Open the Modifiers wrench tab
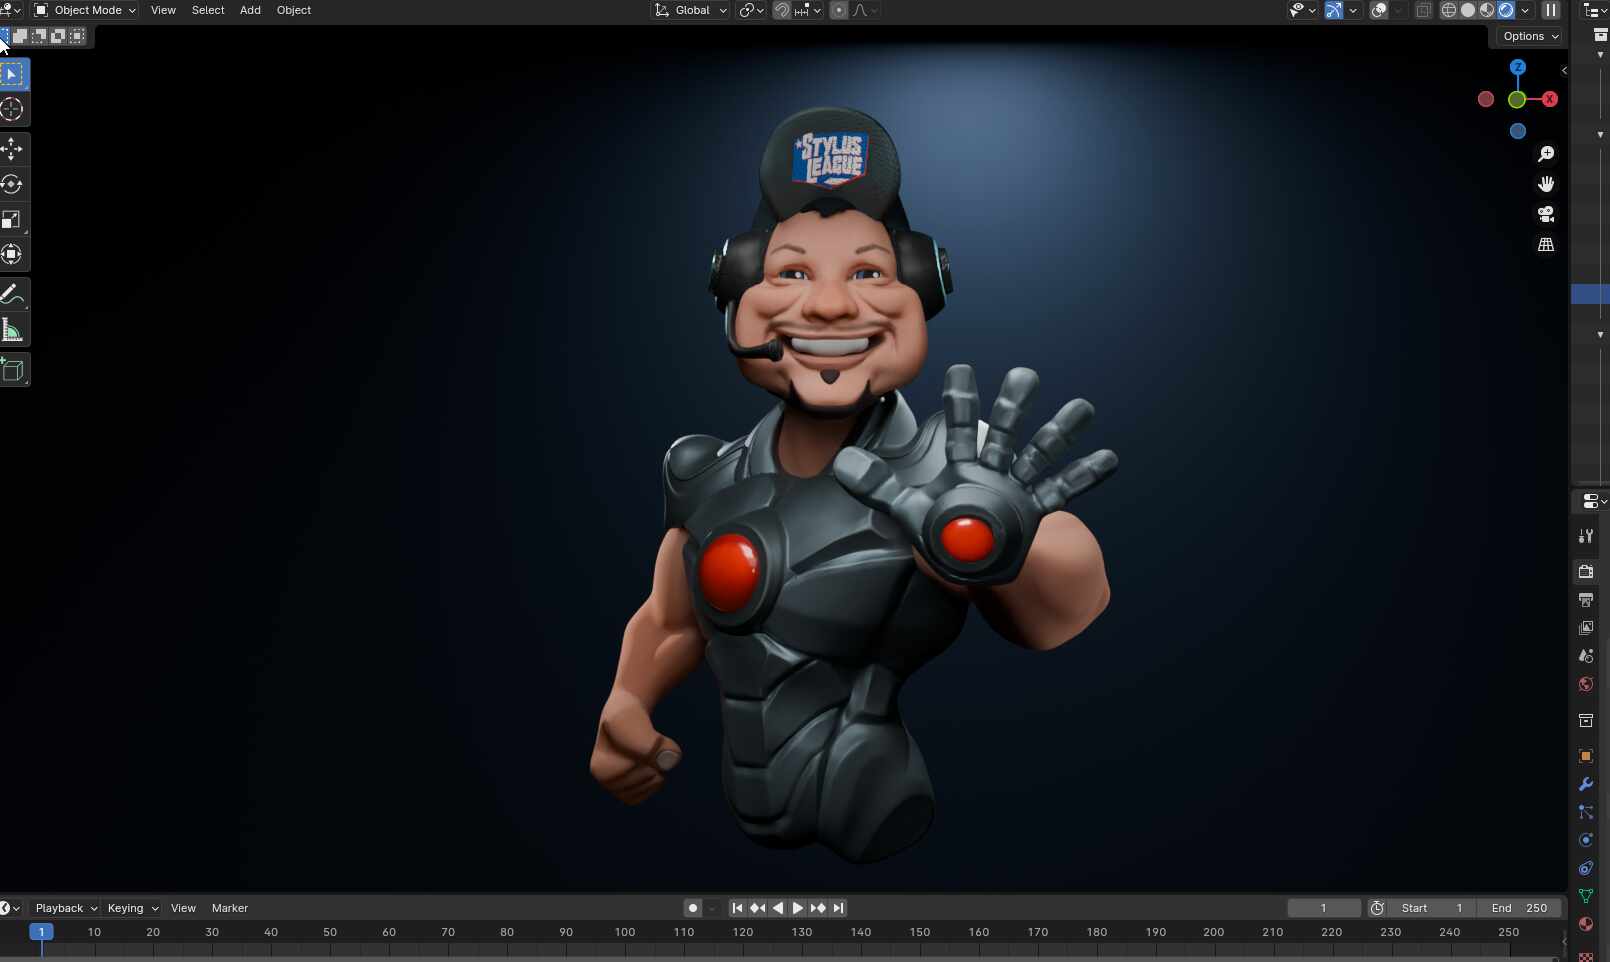This screenshot has height=962, width=1610. tap(1586, 784)
